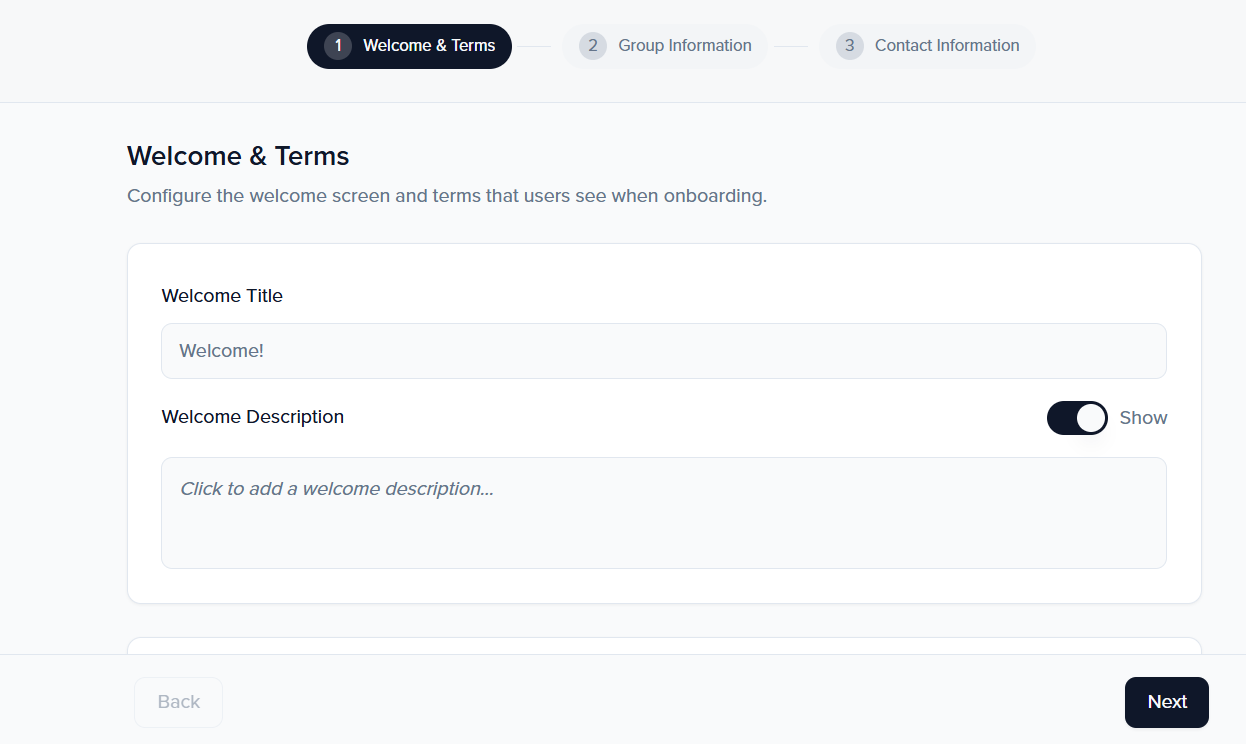The width and height of the screenshot is (1246, 744).
Task: Click the step 1 number circle
Action: [338, 46]
